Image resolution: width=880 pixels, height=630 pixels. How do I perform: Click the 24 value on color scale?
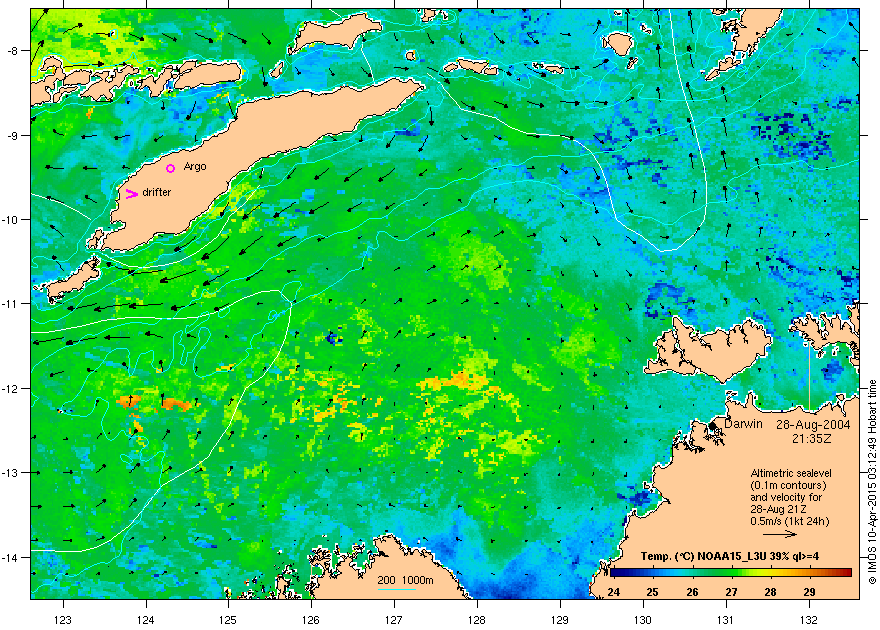click(x=613, y=592)
